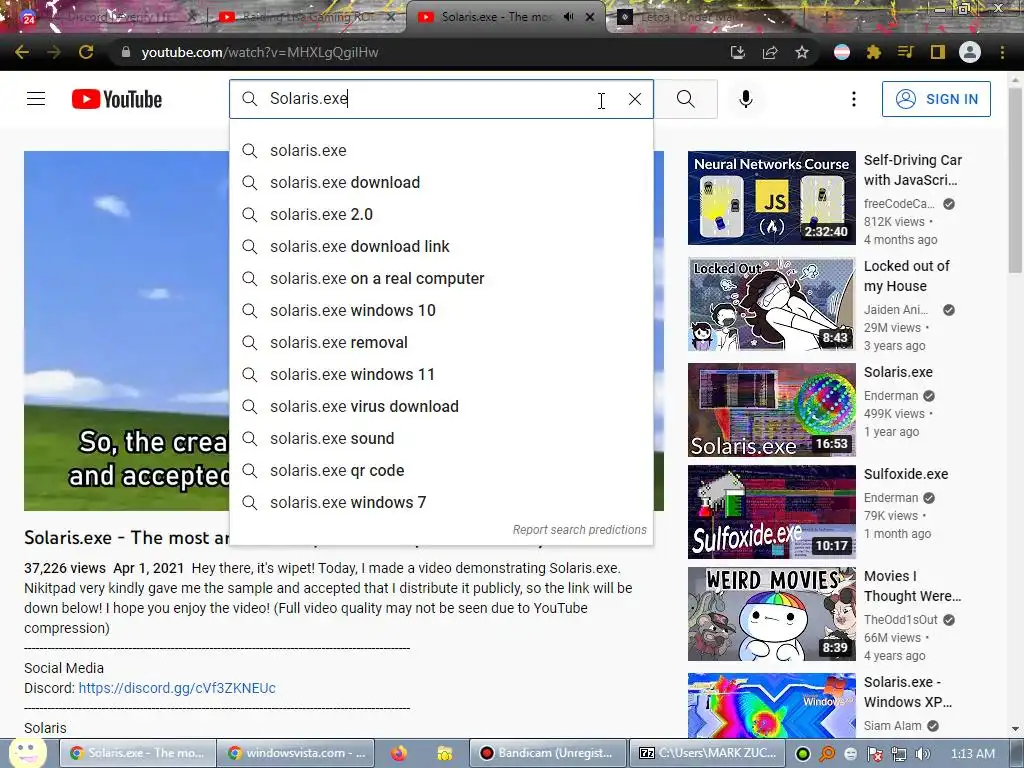1024x768 pixels.
Task: Select the 'solaris.exe sound' suggestion
Action: [x=441, y=438]
